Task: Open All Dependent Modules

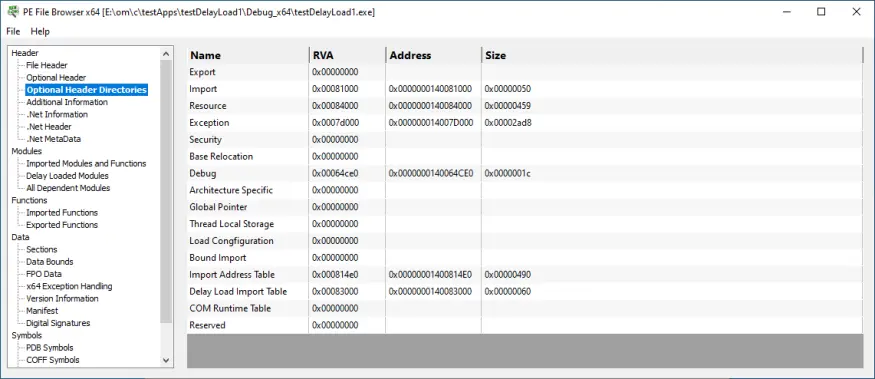Action: point(68,188)
